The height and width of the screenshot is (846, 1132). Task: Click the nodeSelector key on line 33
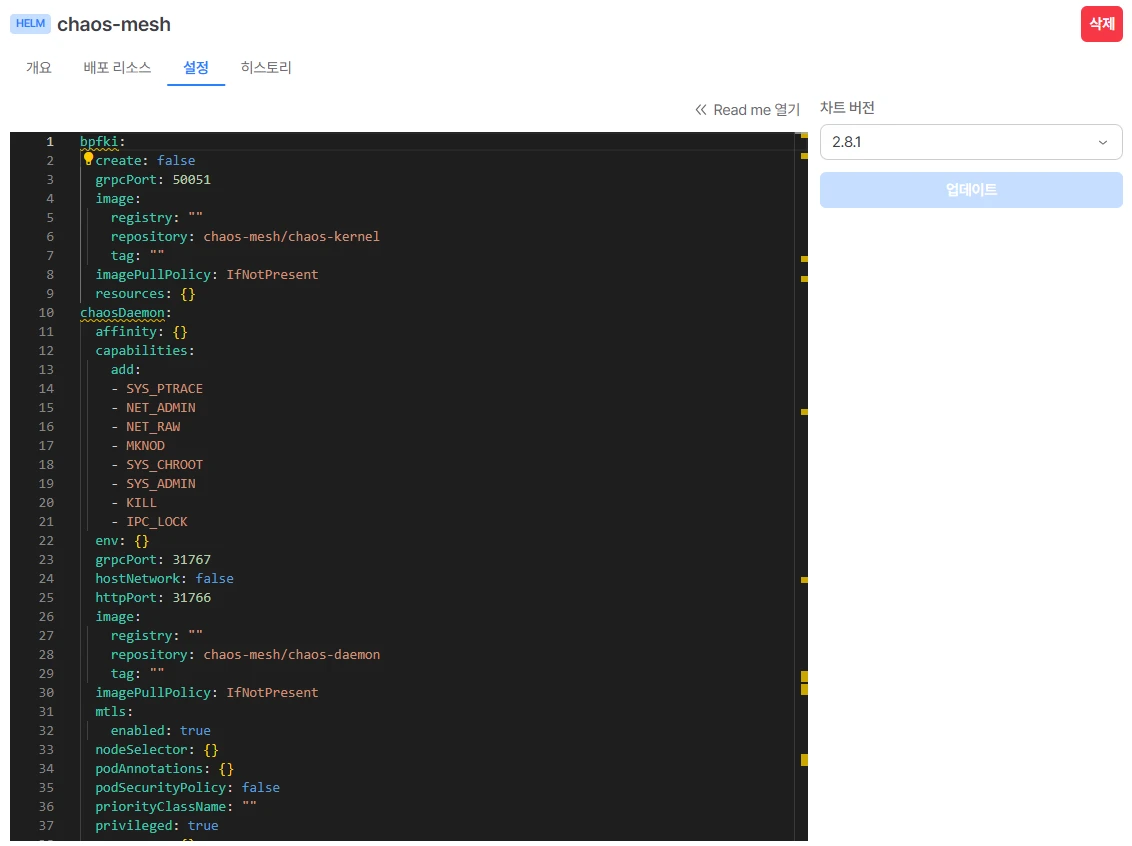(142, 749)
